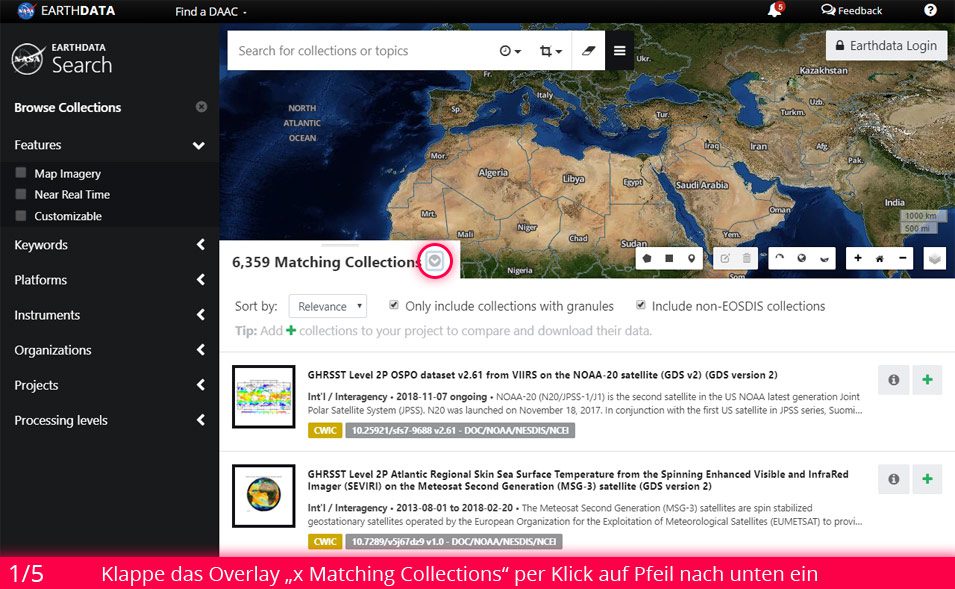Open the Feedback link

point(851,10)
